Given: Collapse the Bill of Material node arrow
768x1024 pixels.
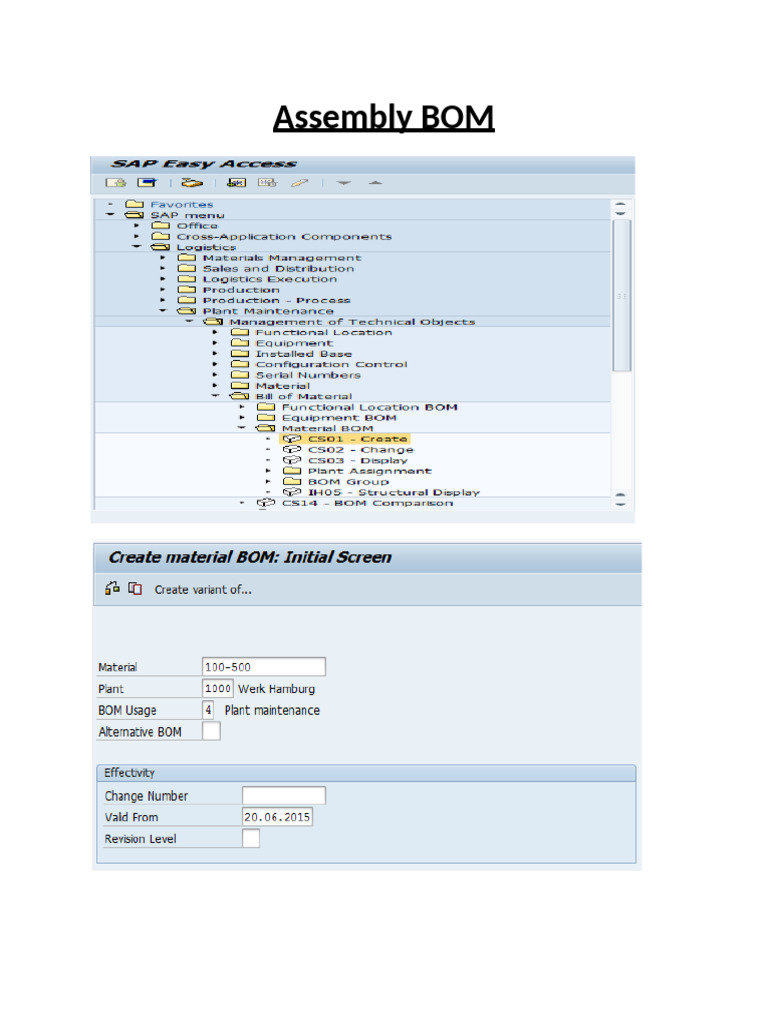Looking at the screenshot, I should (215, 396).
